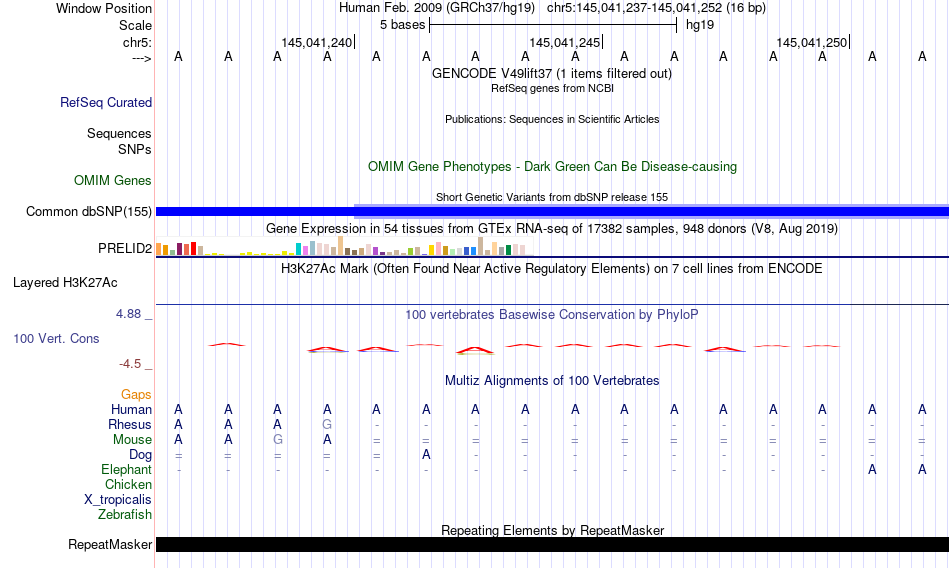Click the RefSeq Curated track label
The image size is (950, 568).
tap(105, 102)
